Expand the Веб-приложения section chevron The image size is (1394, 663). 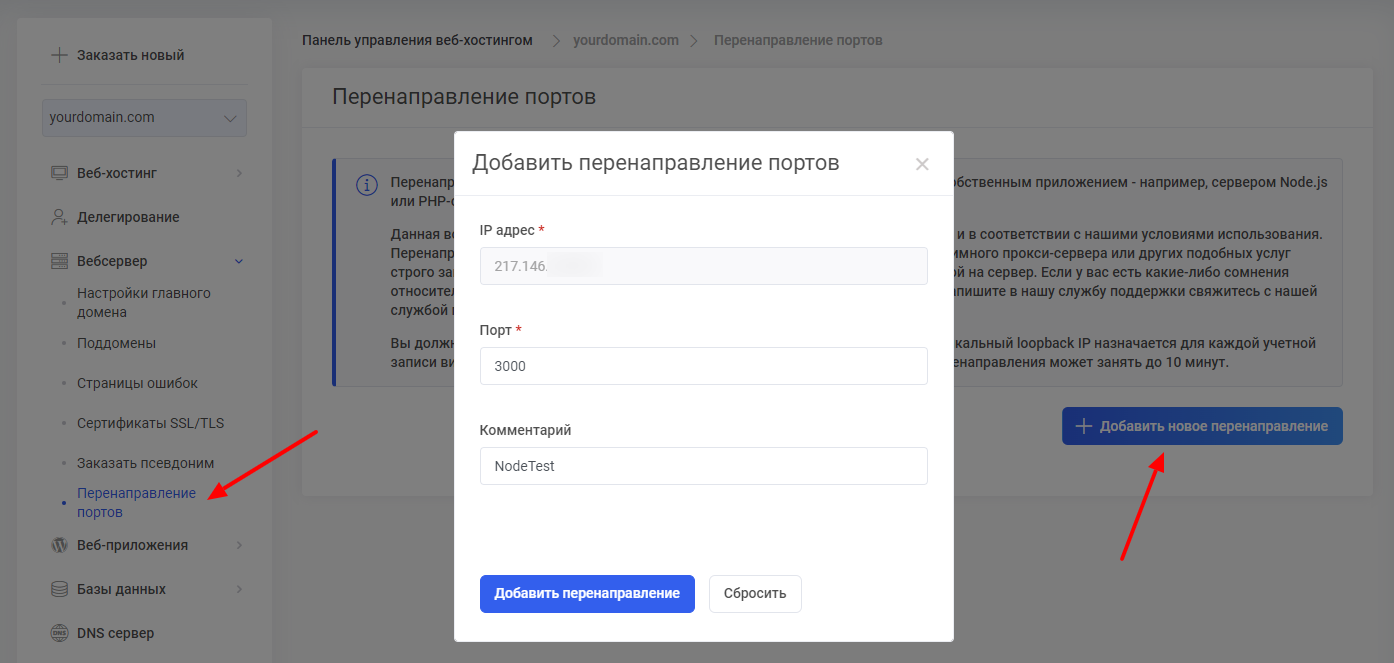[239, 545]
